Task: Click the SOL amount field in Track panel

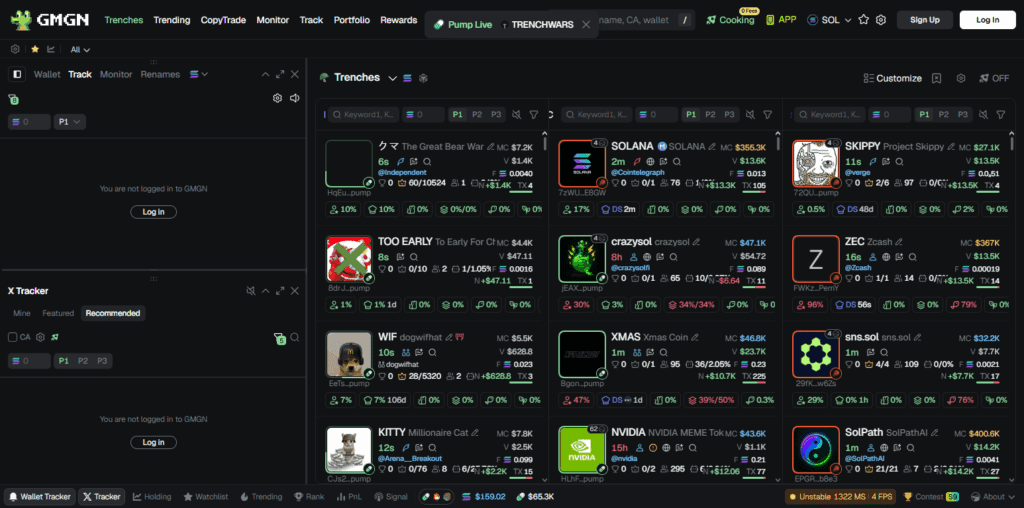Action: point(29,122)
